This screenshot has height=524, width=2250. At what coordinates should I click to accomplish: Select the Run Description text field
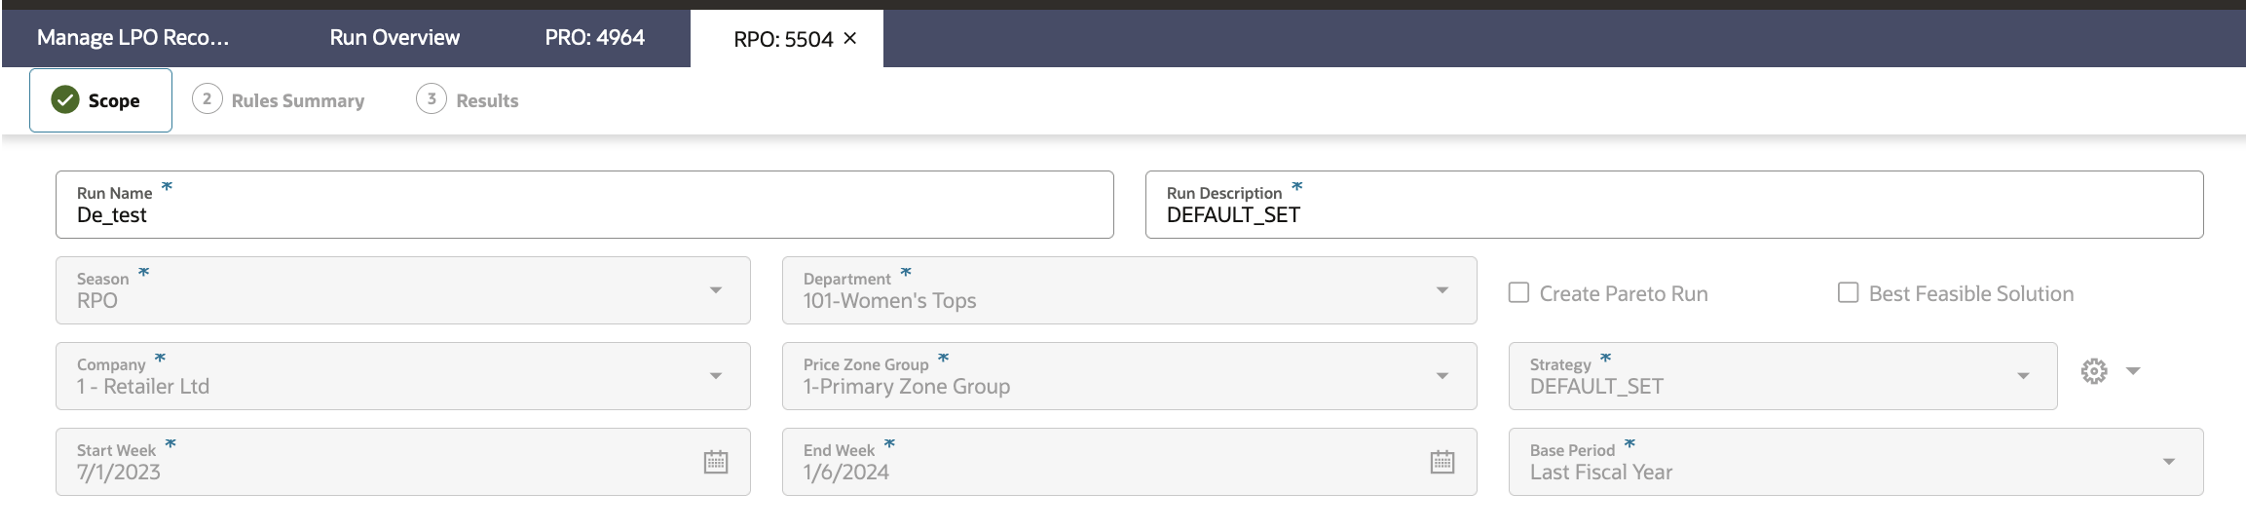click(x=1675, y=205)
